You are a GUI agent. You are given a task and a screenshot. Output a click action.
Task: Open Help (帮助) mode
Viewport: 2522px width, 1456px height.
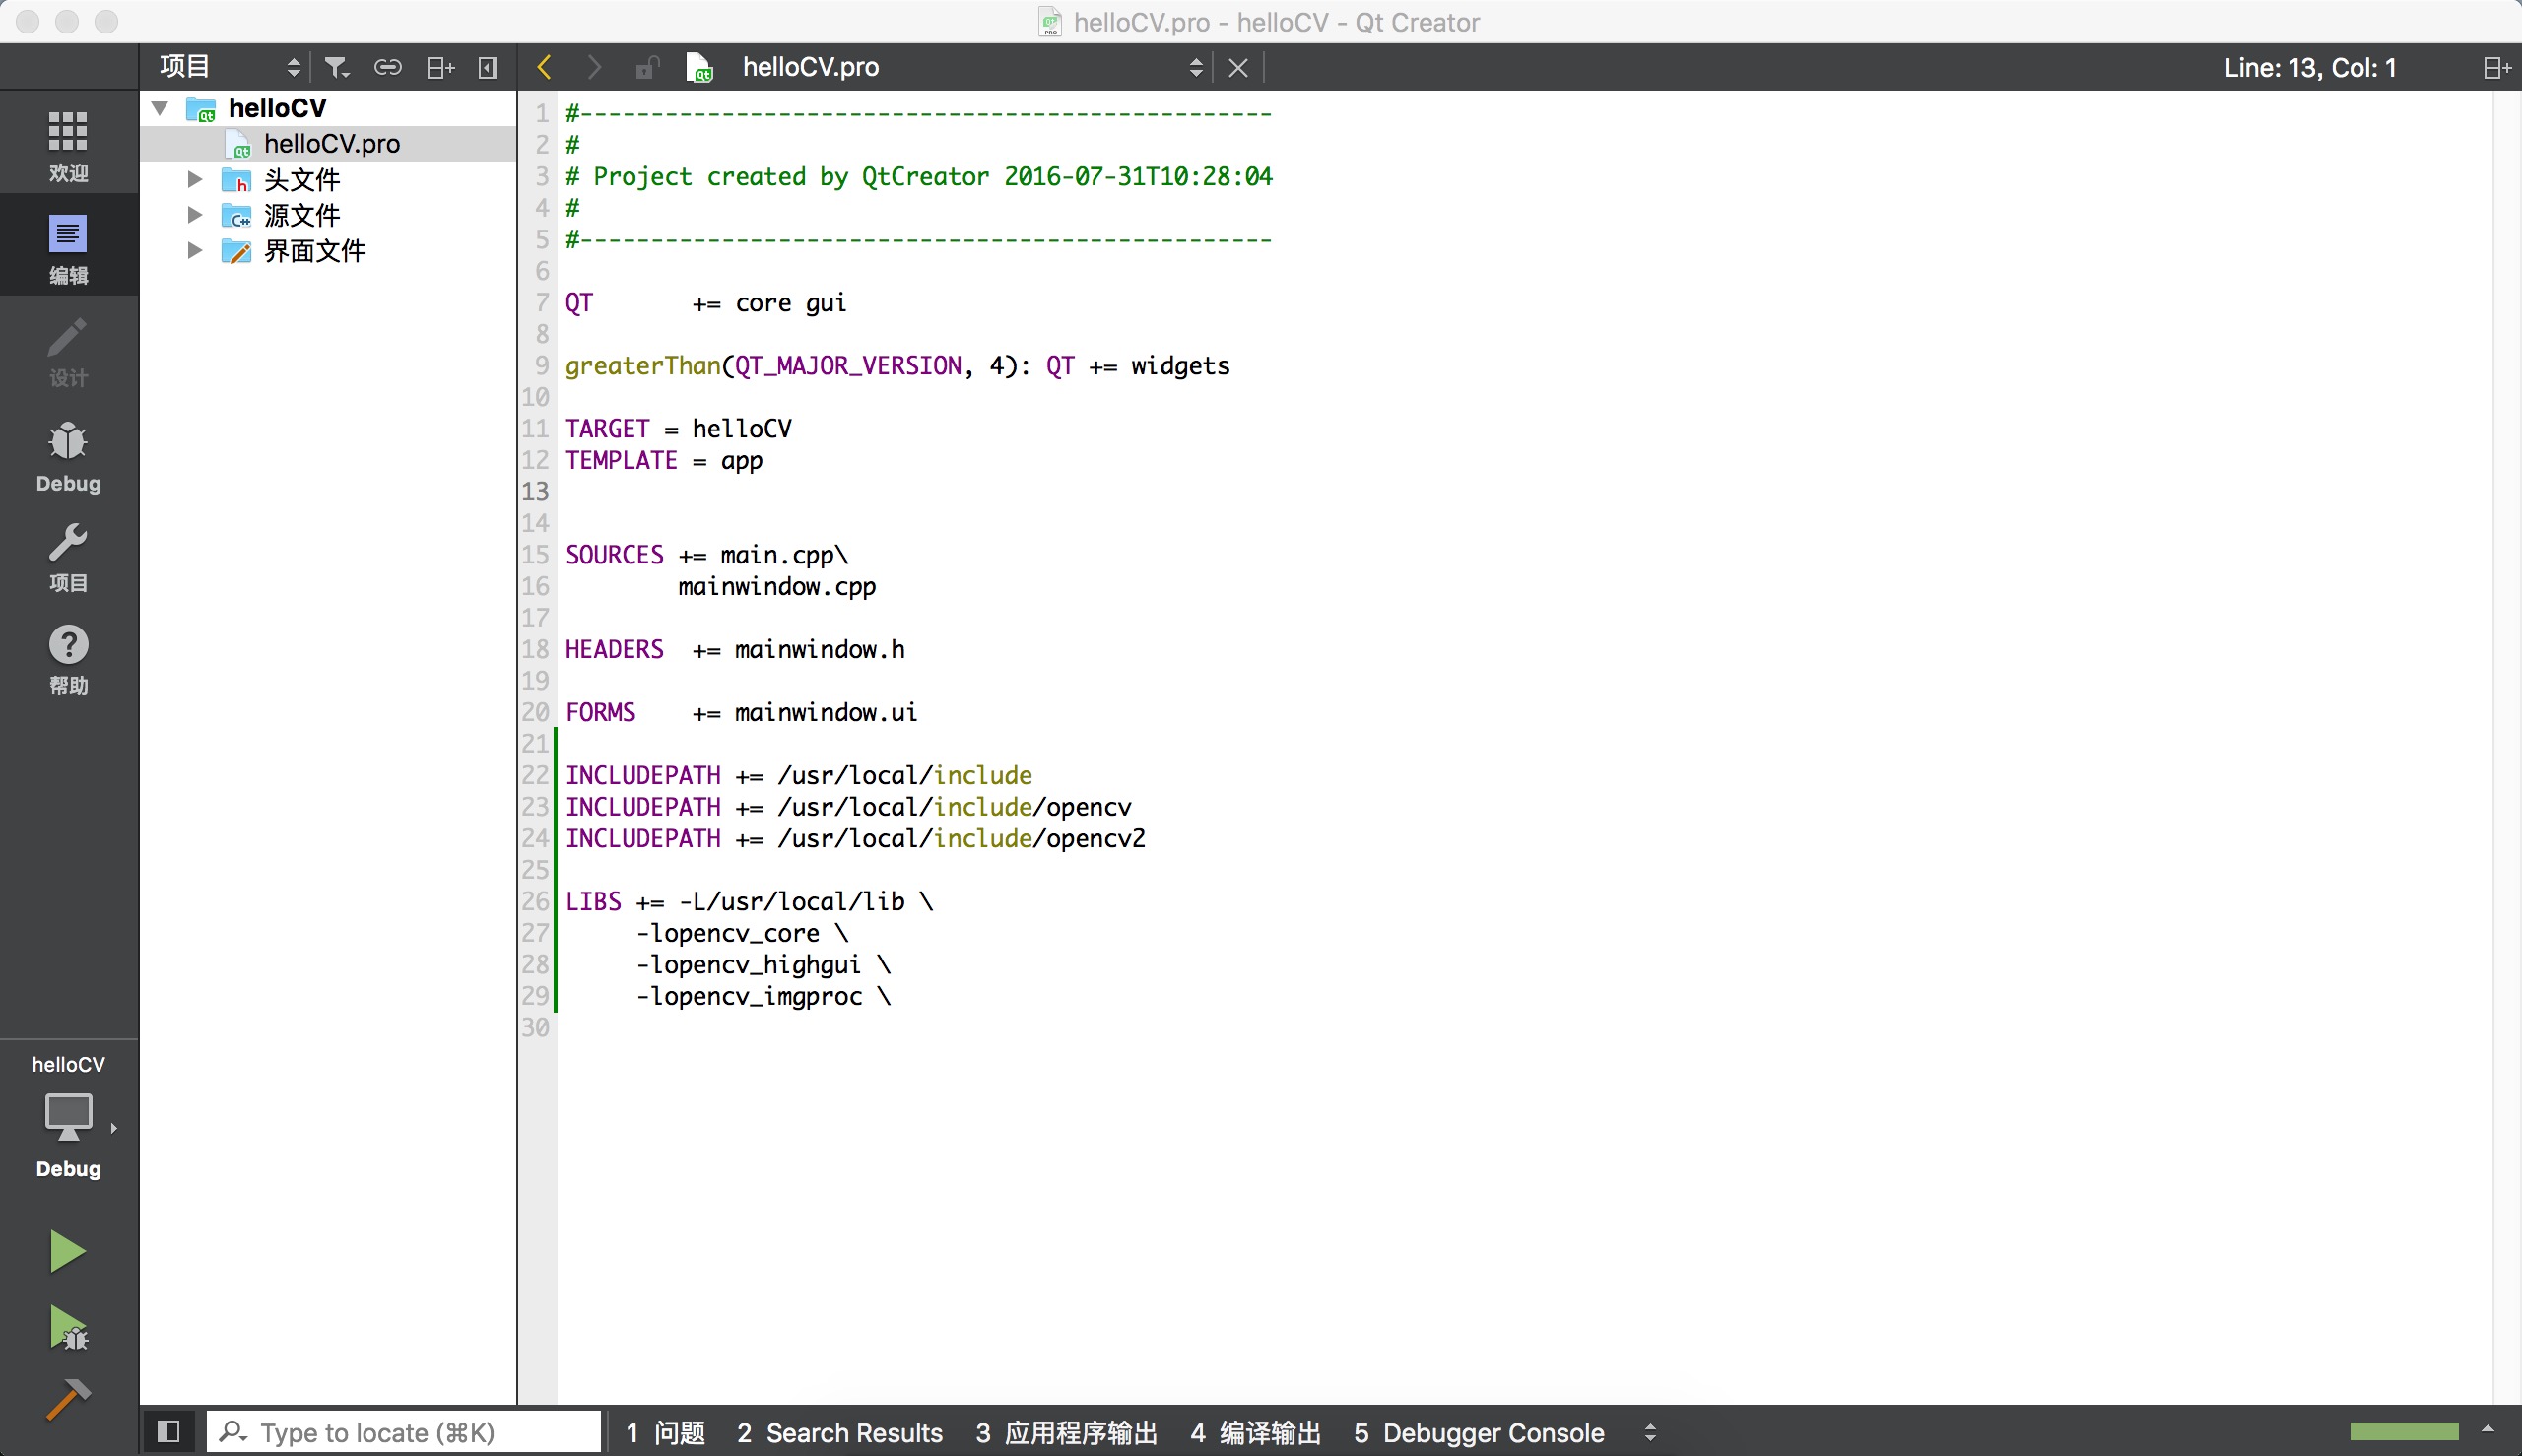coord(68,660)
